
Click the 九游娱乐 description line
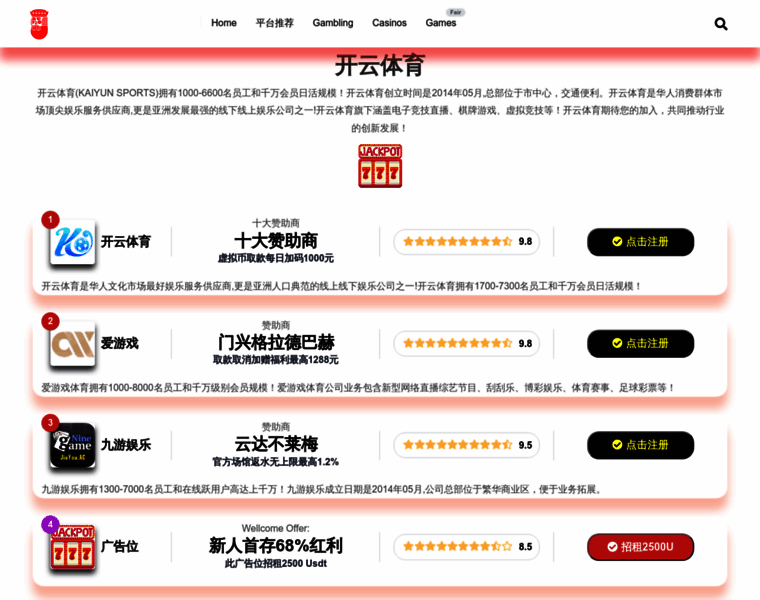pyautogui.click(x=321, y=489)
